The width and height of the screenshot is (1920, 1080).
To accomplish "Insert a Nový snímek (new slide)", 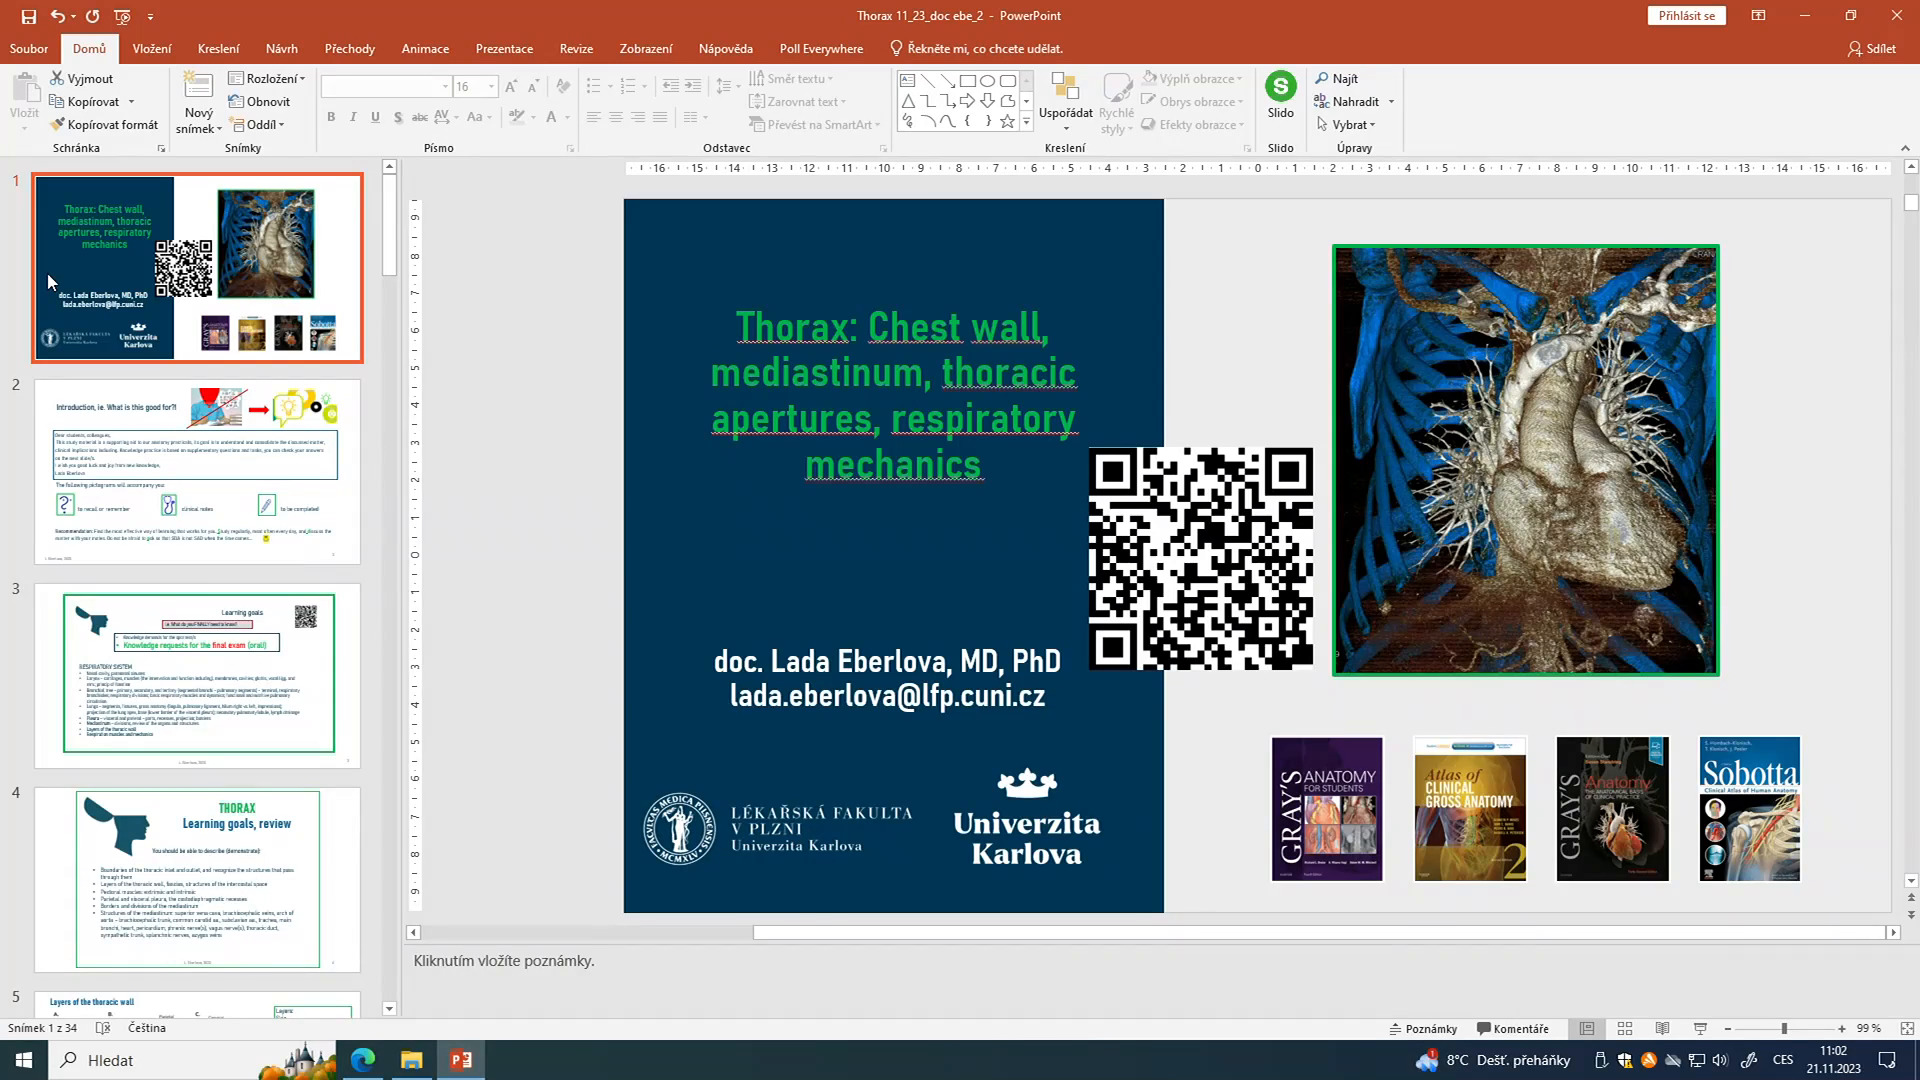I will pos(198,103).
